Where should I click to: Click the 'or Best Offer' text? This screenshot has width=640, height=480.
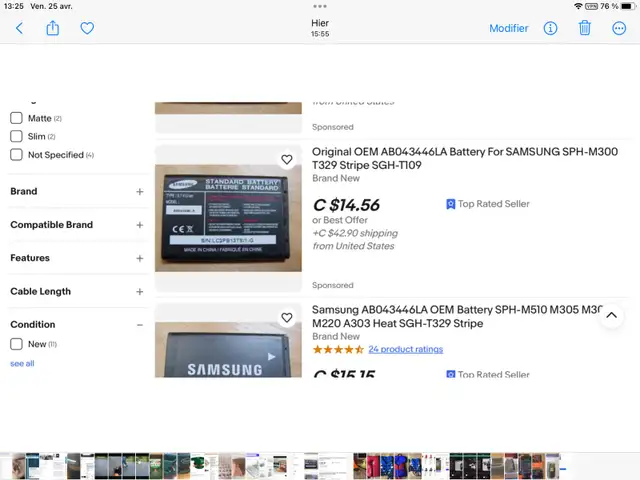pos(340,220)
